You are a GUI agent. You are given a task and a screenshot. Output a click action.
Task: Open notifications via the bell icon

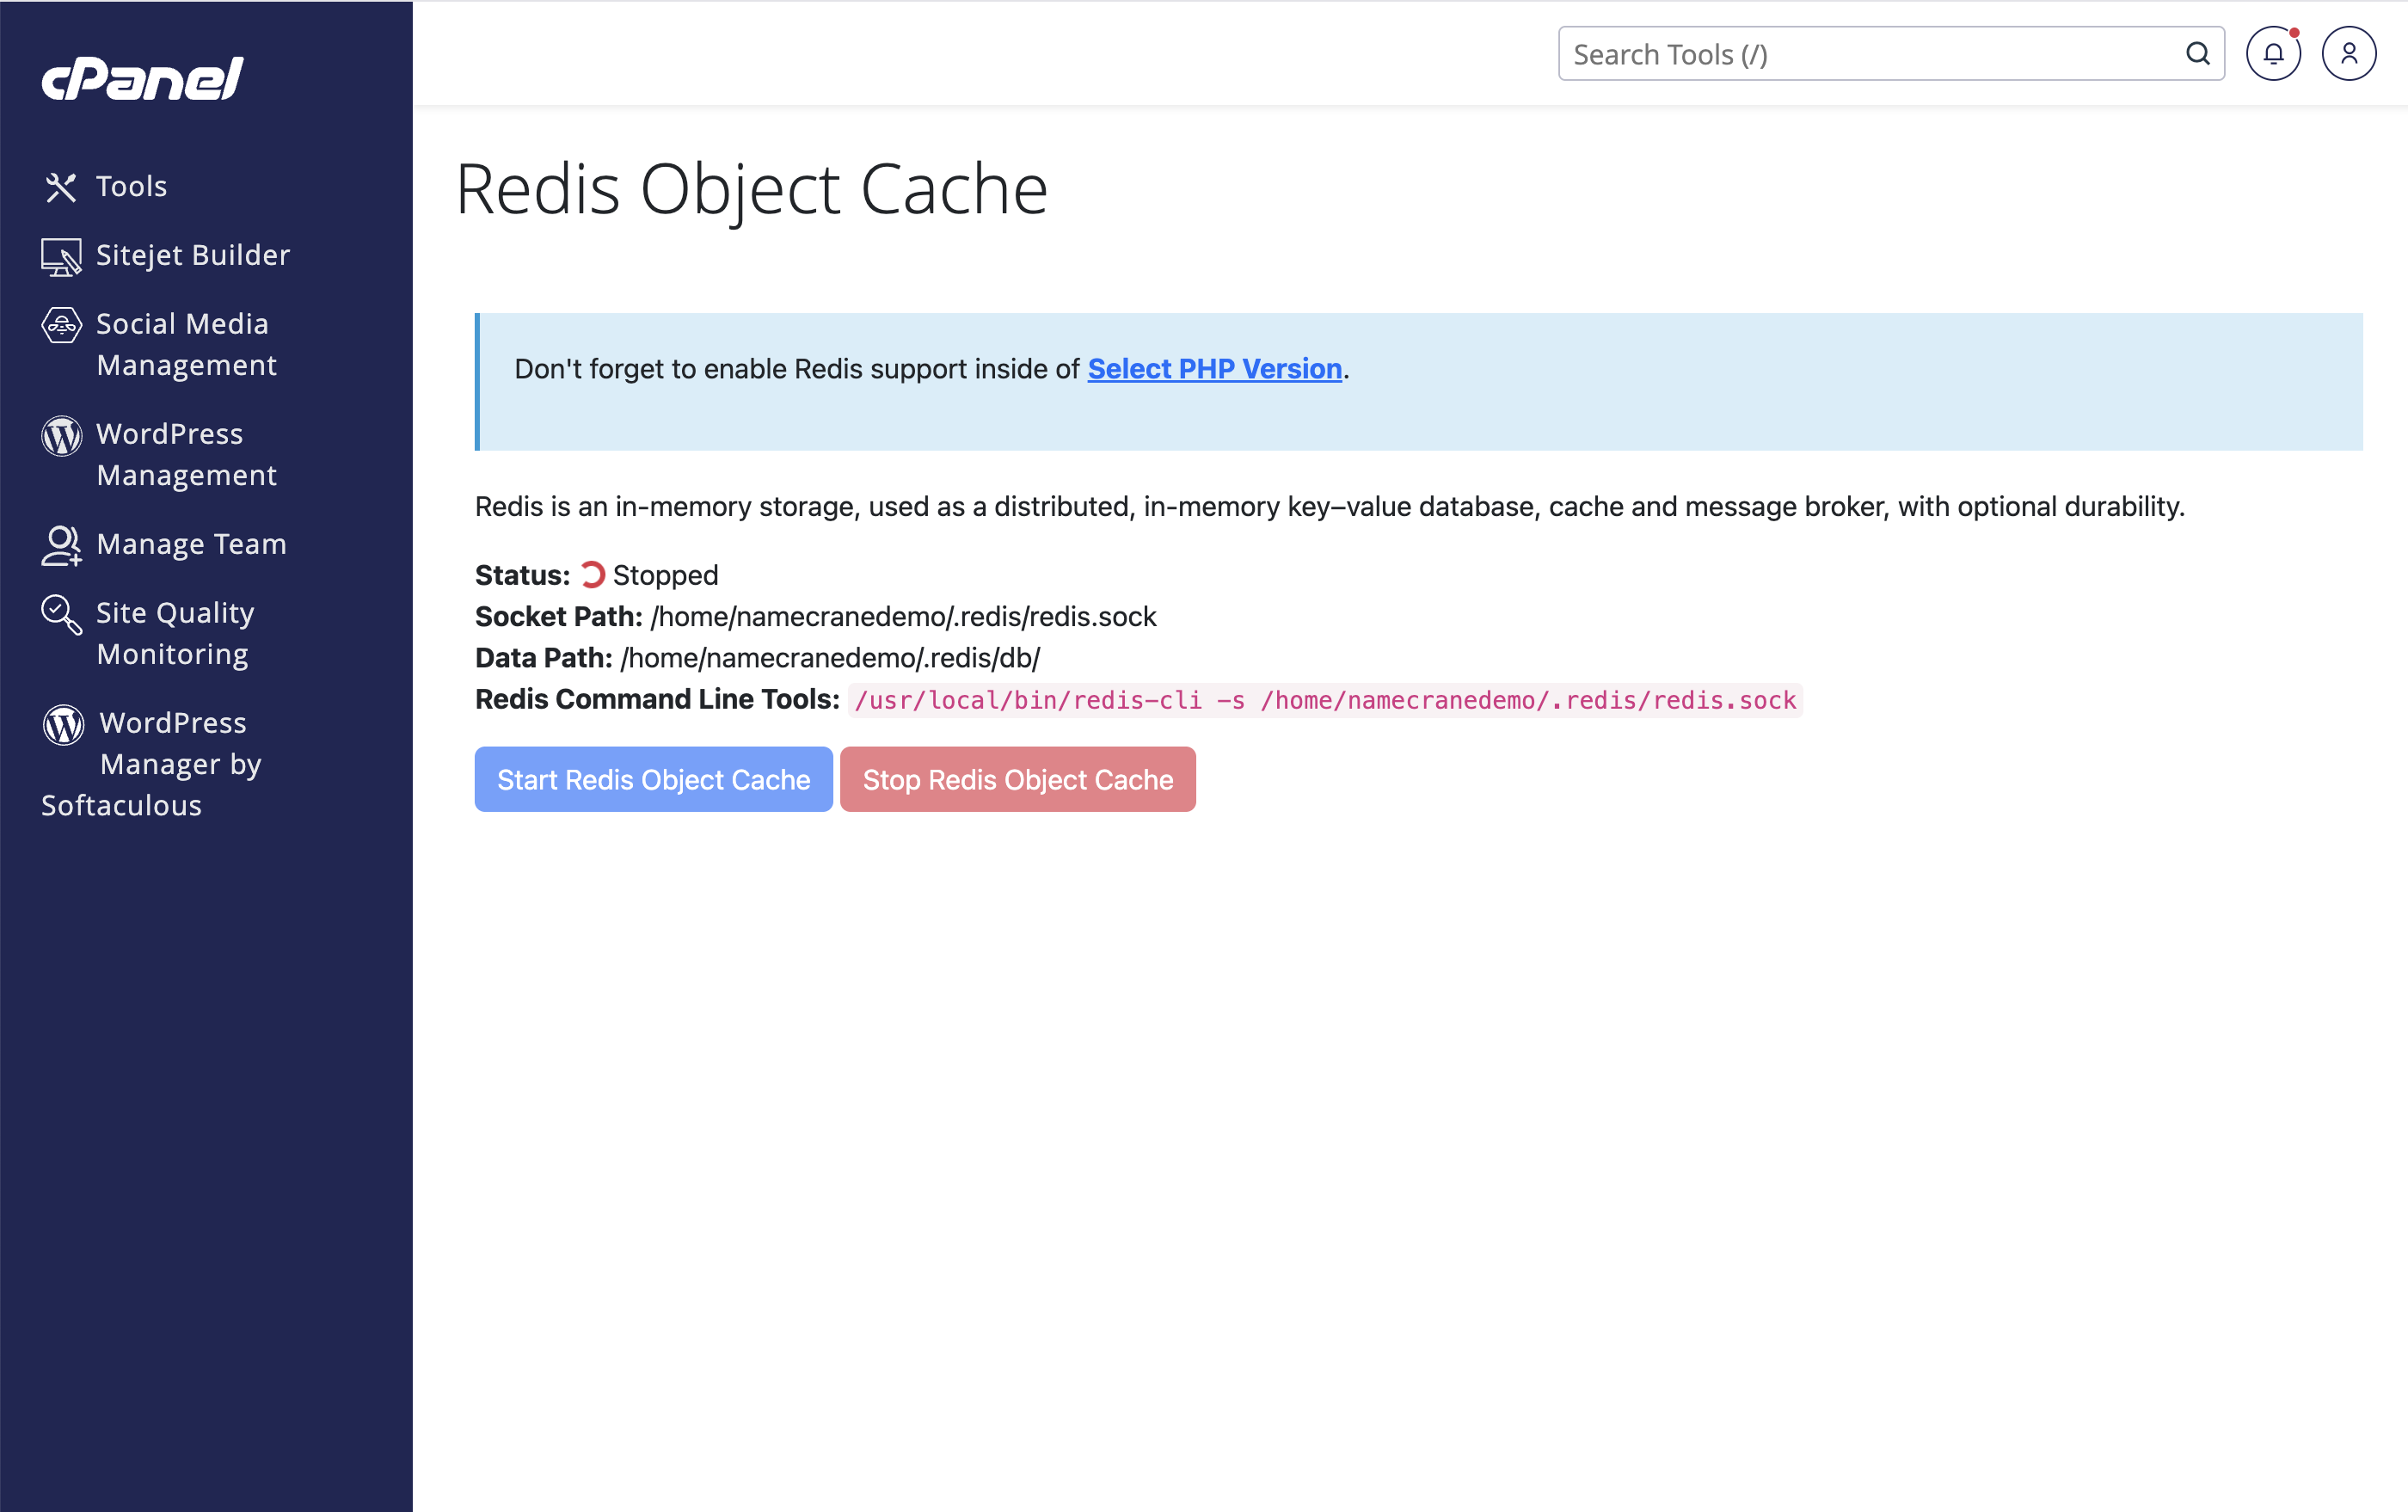(x=2273, y=54)
